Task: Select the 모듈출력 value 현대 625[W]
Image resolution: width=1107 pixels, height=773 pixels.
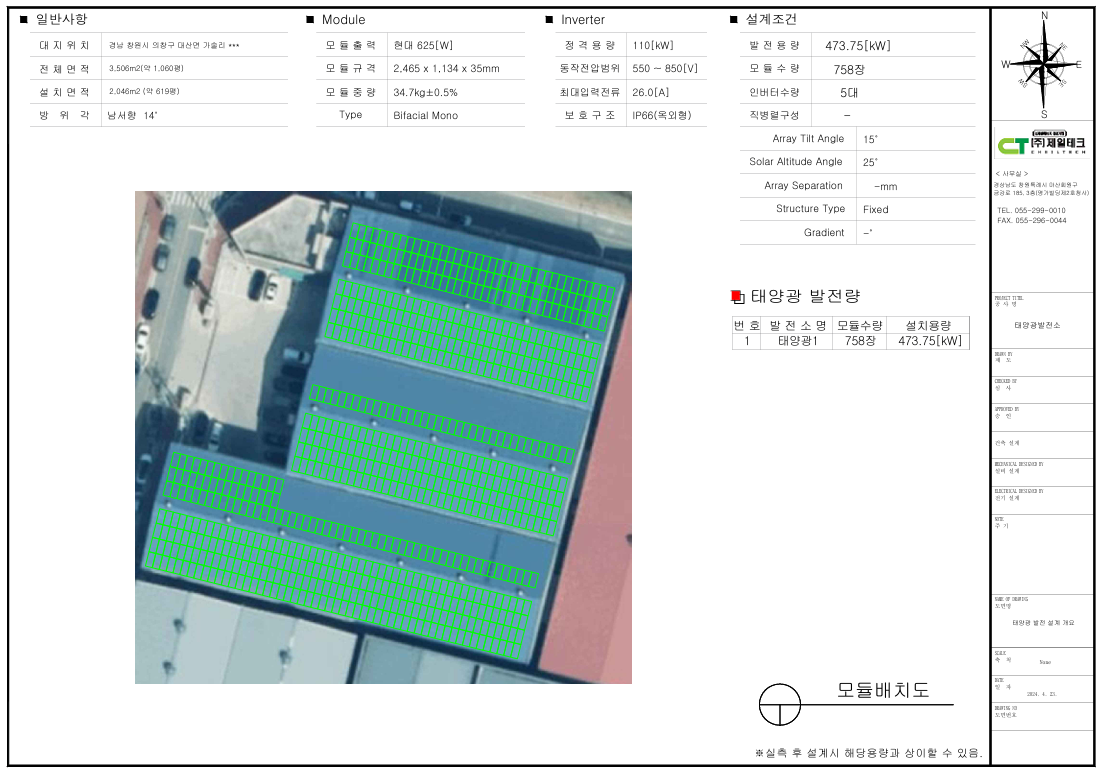Action: 423,46
